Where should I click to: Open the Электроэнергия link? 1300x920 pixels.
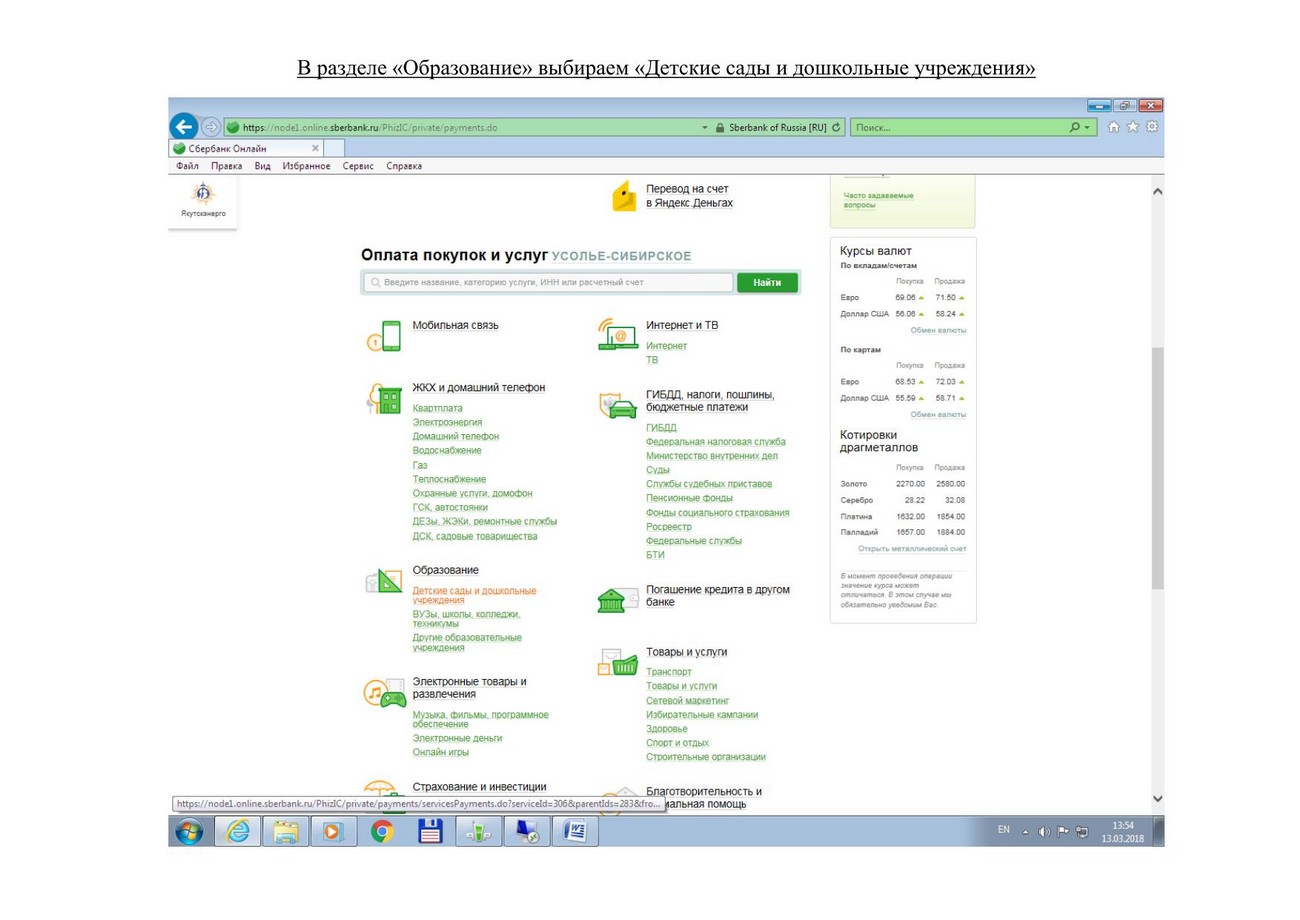tap(447, 422)
